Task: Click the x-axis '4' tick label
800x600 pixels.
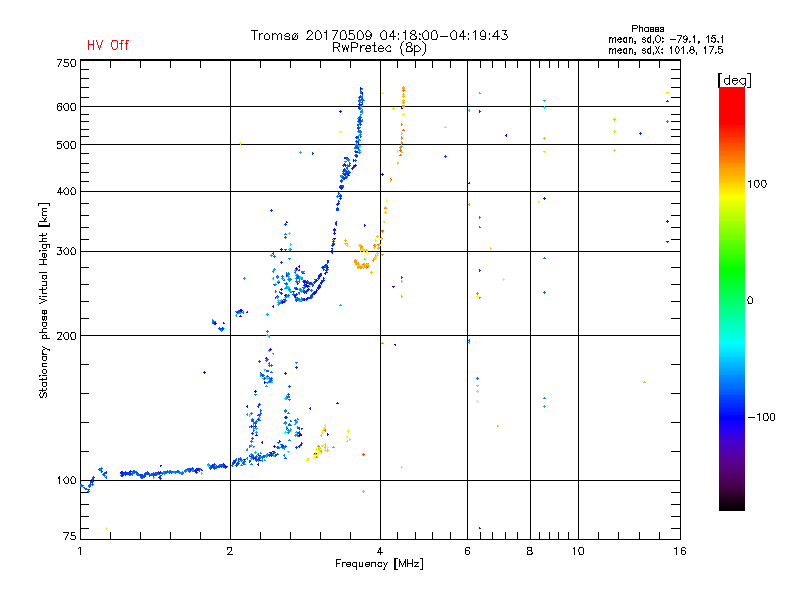Action: click(x=380, y=551)
